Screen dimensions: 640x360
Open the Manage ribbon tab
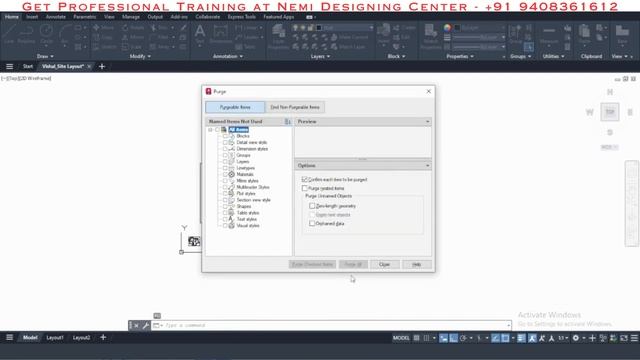131,17
